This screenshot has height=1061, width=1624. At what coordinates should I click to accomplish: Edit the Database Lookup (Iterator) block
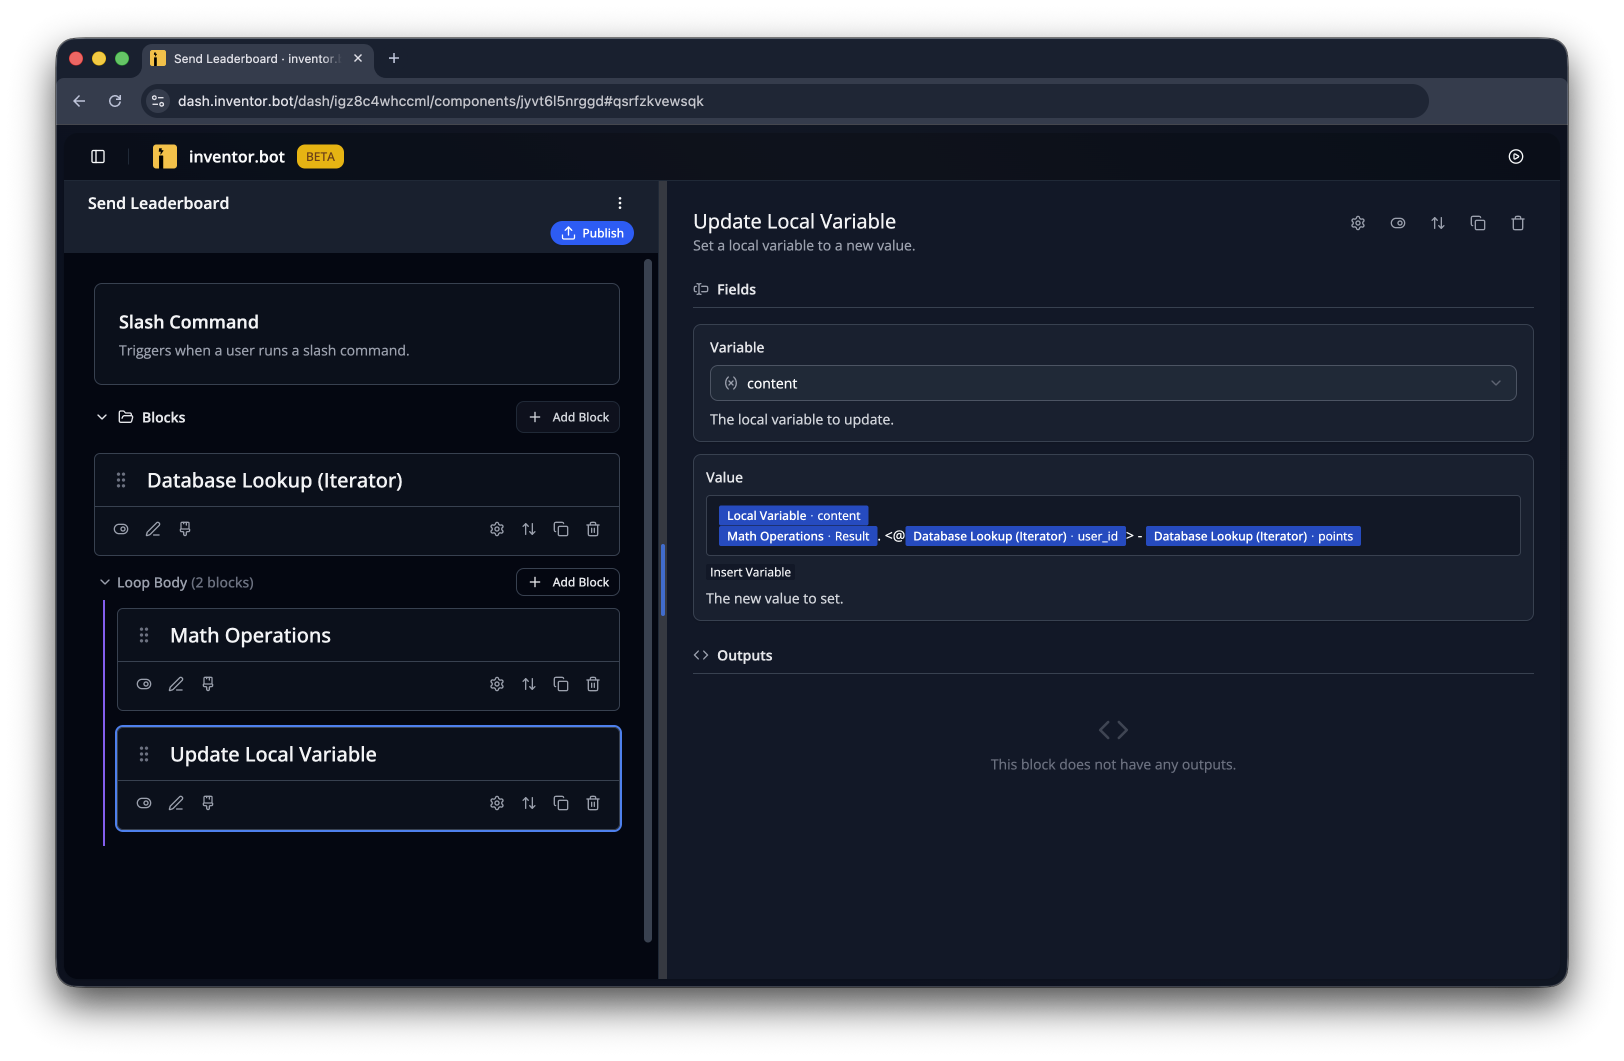tap(153, 529)
